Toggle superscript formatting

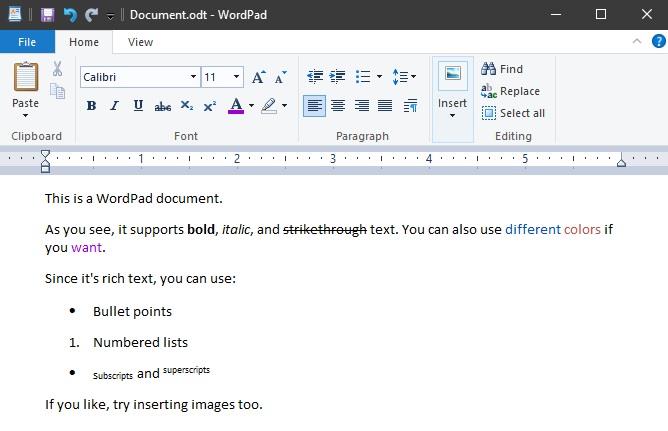[x=210, y=106]
